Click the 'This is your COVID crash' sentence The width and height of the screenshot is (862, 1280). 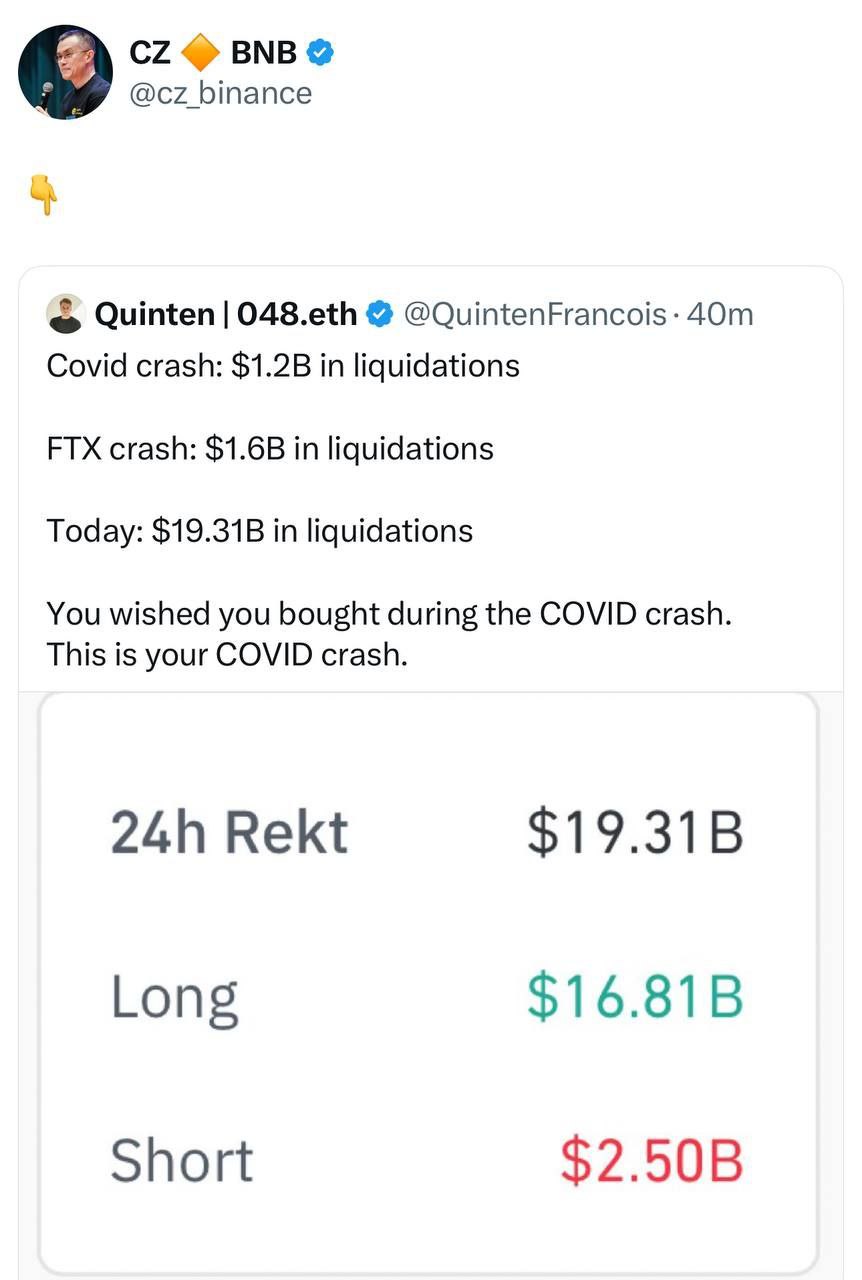pyautogui.click(x=227, y=654)
